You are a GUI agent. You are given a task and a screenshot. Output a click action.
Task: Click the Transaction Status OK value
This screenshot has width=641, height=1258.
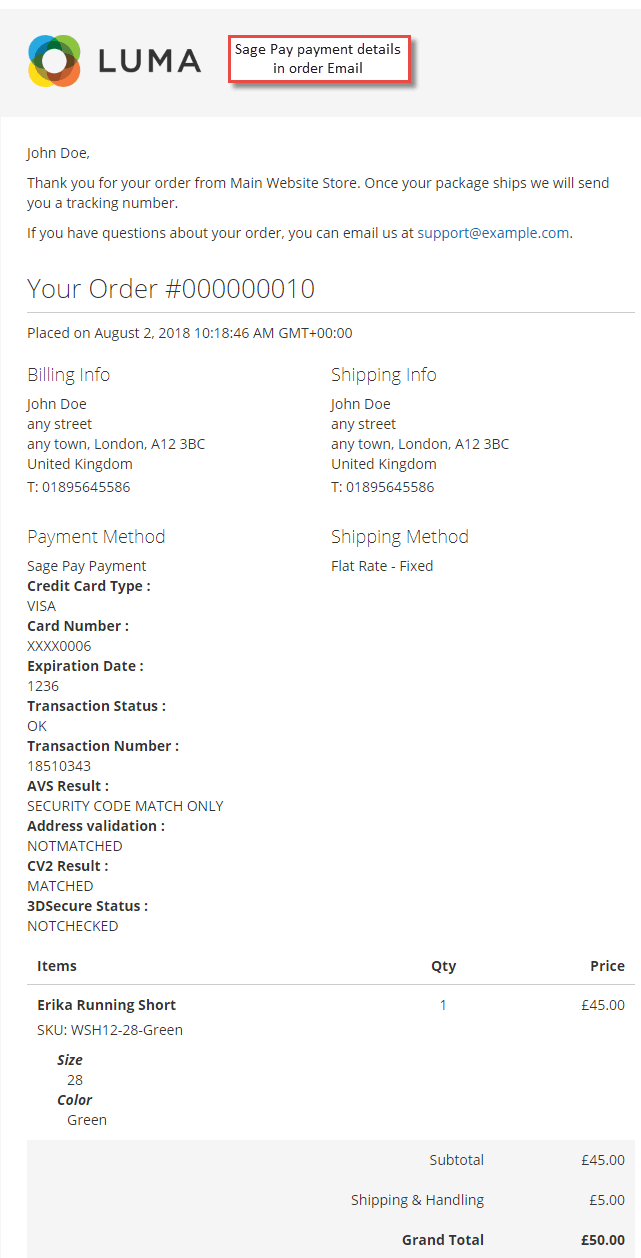pyautogui.click(x=37, y=726)
